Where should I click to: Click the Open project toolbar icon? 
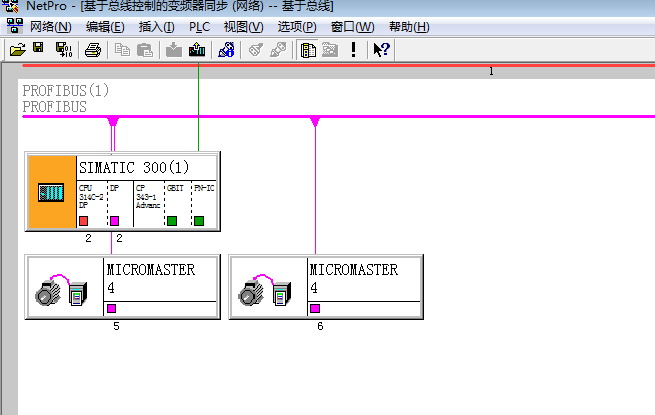coord(17,49)
